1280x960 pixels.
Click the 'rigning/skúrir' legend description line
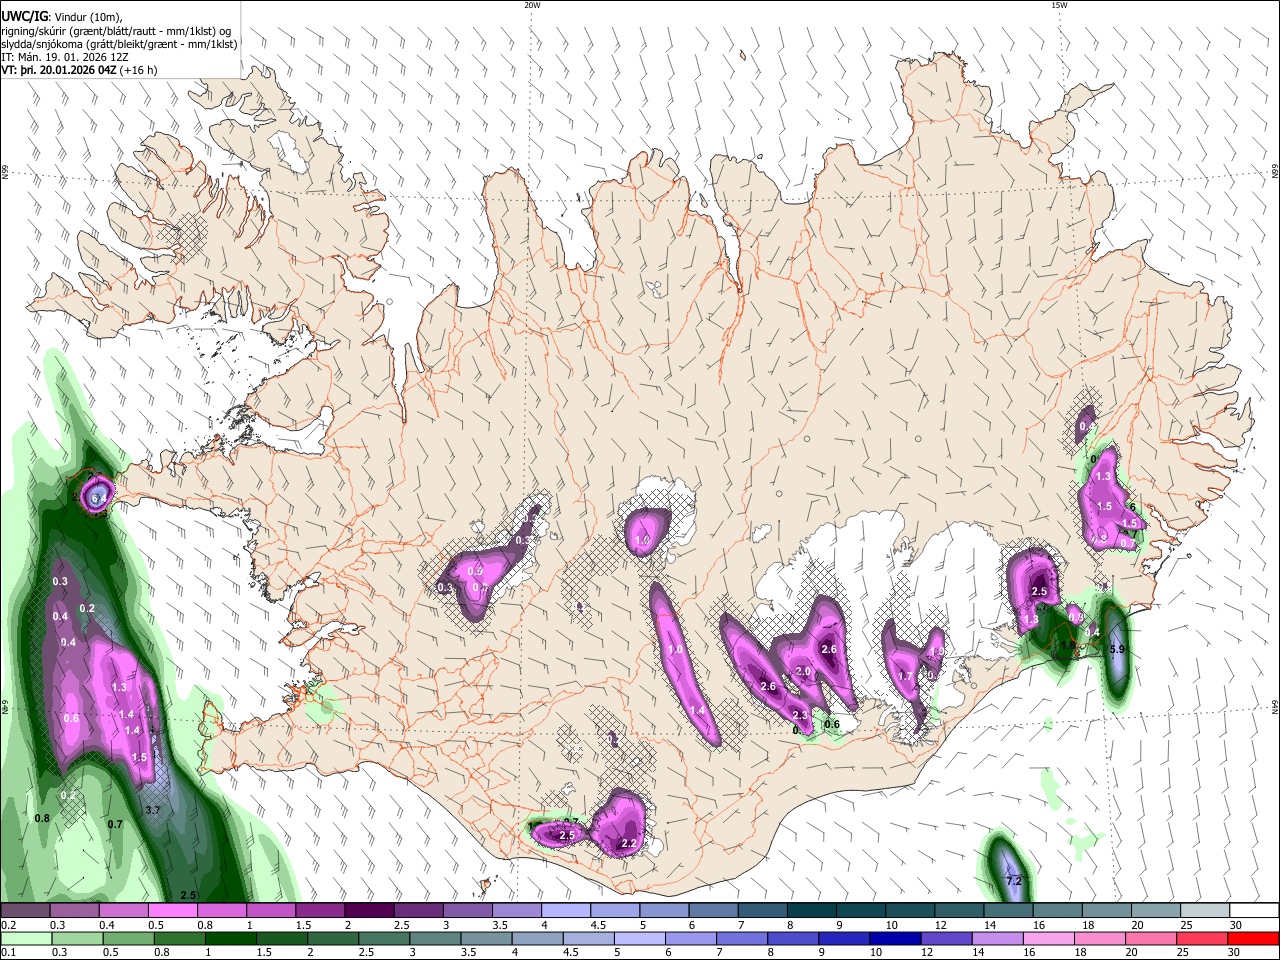coord(116,30)
